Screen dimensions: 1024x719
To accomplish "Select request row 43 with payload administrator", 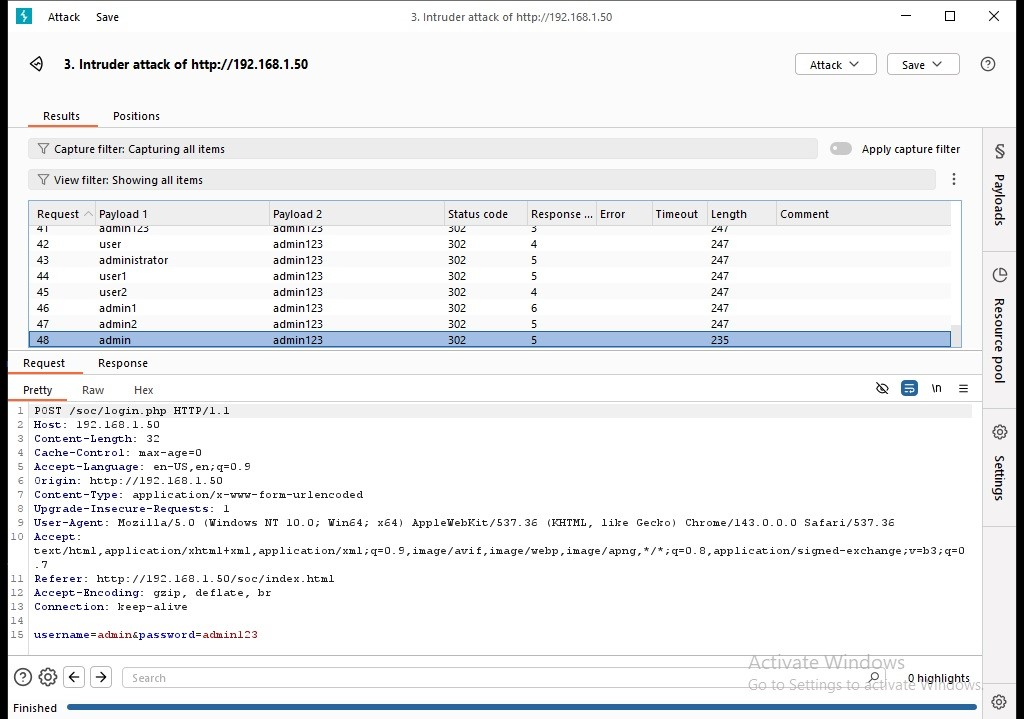I will (x=490, y=260).
